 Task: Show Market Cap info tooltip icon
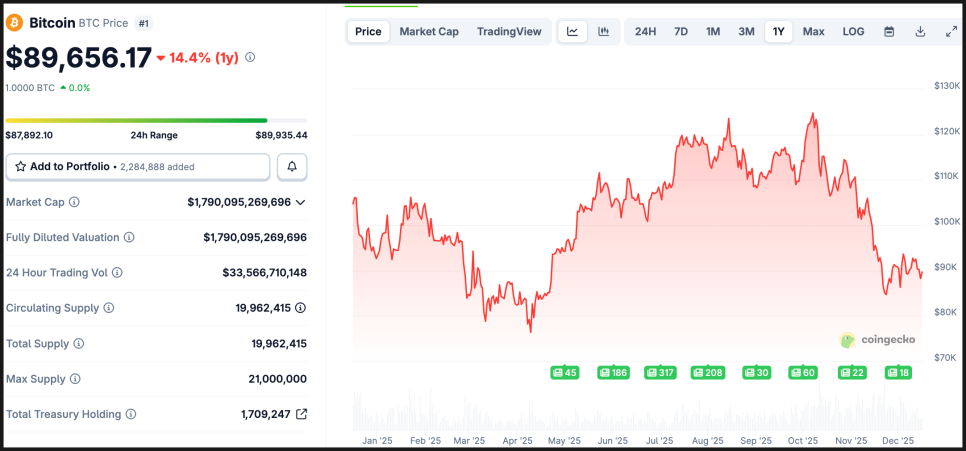point(74,202)
